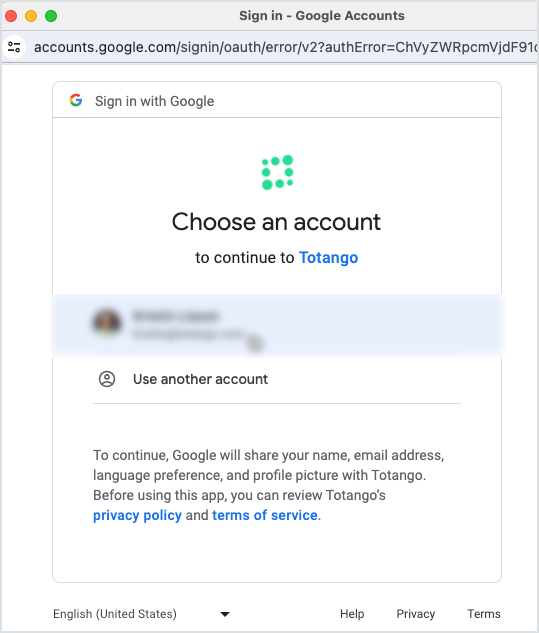The width and height of the screenshot is (539, 633).
Task: Select the blurred account row
Action: [277, 325]
